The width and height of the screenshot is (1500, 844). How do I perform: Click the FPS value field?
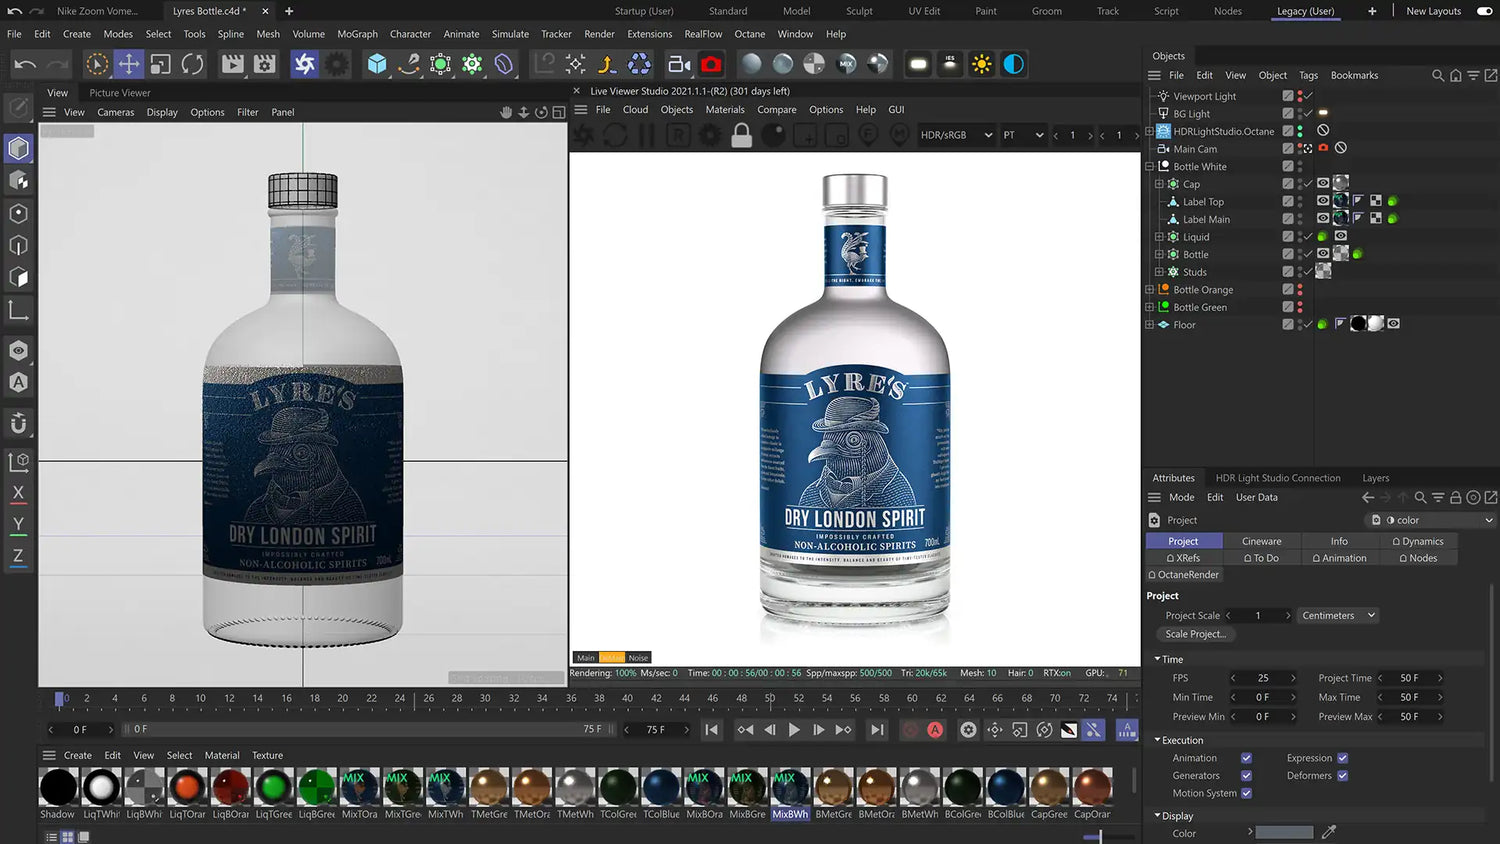pyautogui.click(x=1263, y=678)
